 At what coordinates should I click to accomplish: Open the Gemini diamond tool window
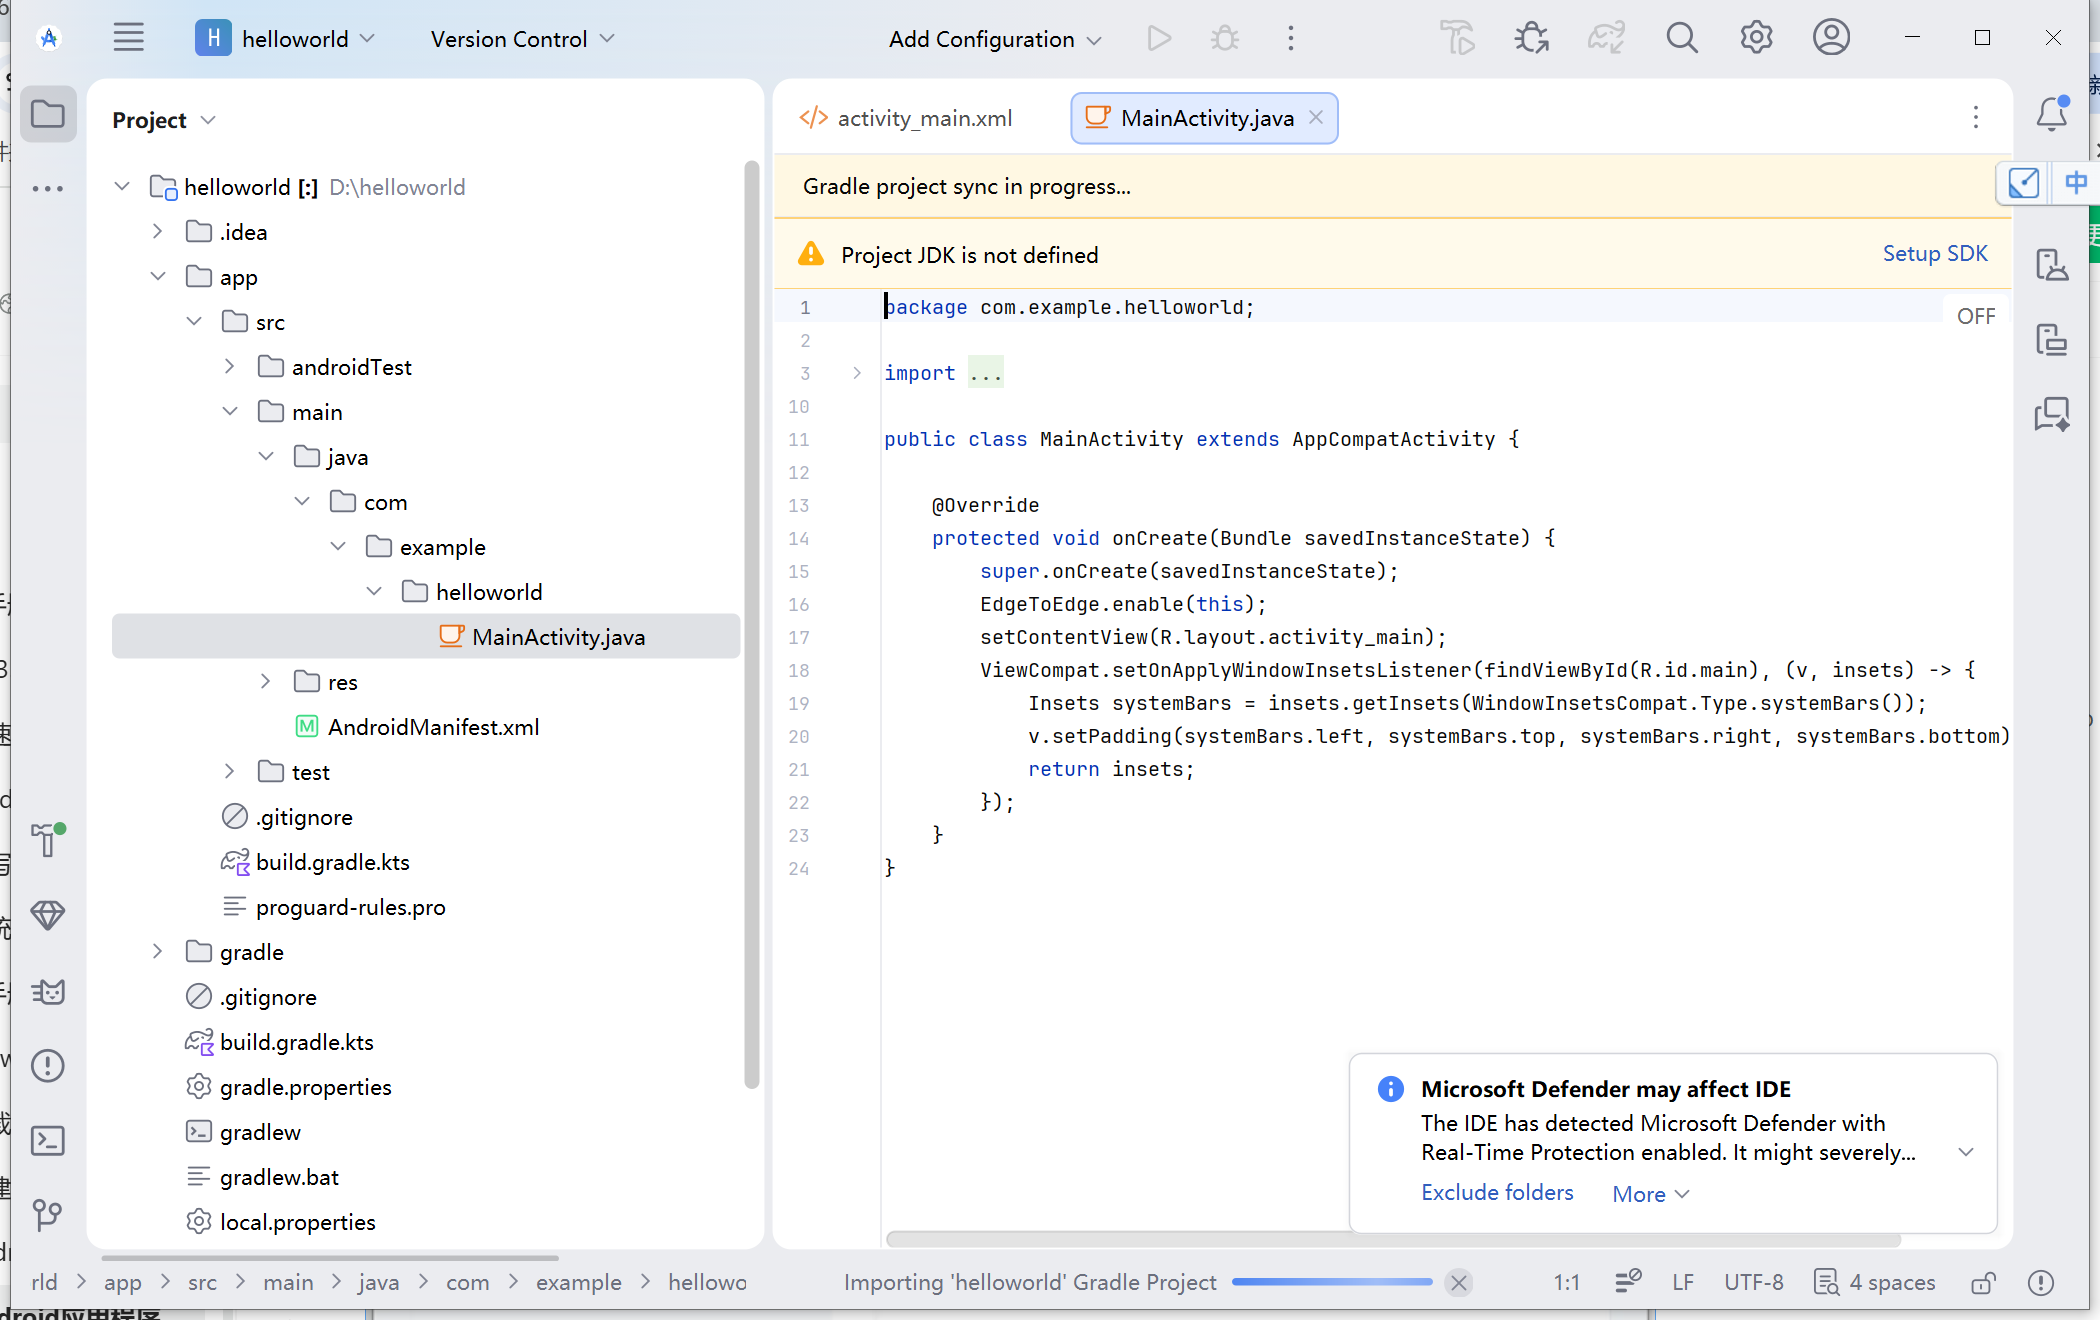click(x=47, y=915)
